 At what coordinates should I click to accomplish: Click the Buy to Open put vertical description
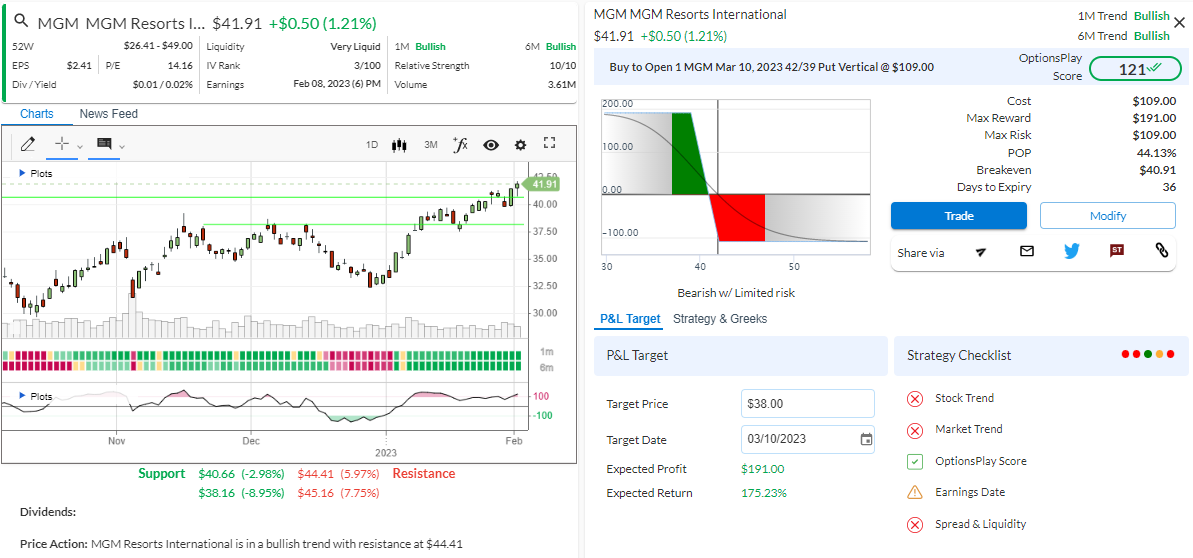click(771, 67)
